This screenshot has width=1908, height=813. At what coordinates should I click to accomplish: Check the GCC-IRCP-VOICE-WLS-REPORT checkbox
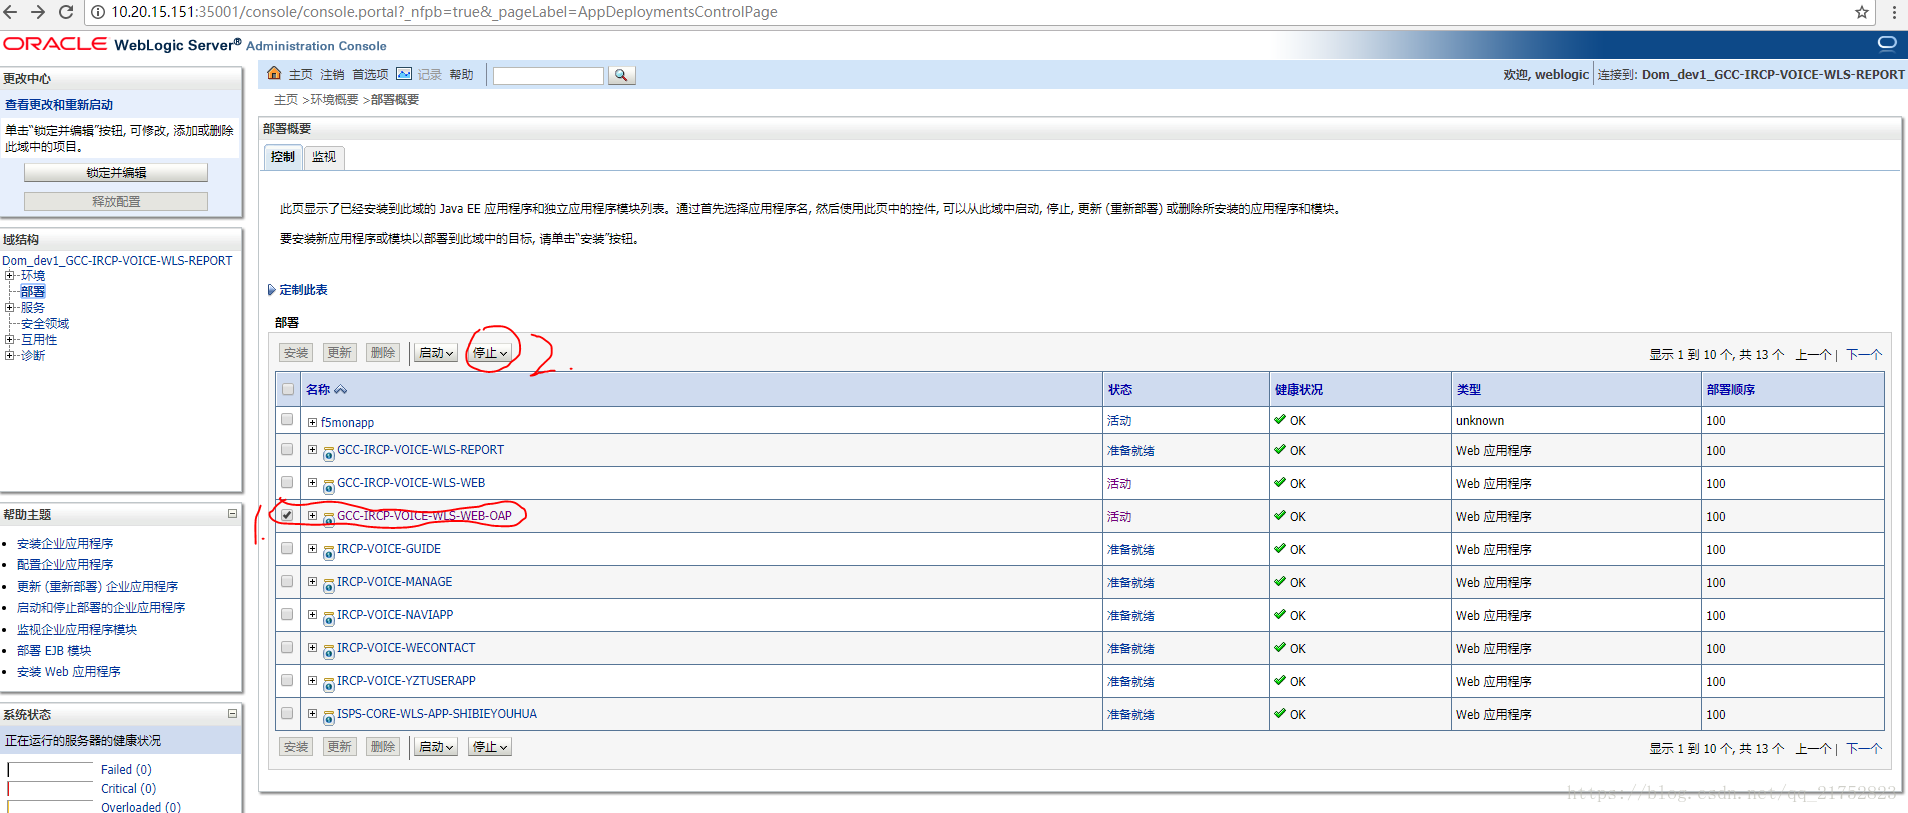(287, 449)
